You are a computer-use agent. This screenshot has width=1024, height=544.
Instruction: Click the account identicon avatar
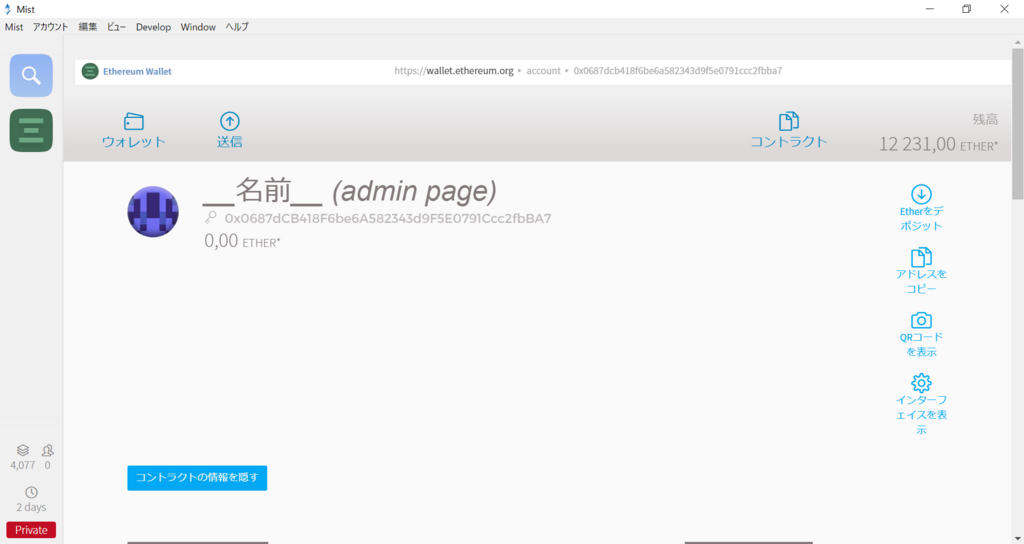click(x=153, y=212)
